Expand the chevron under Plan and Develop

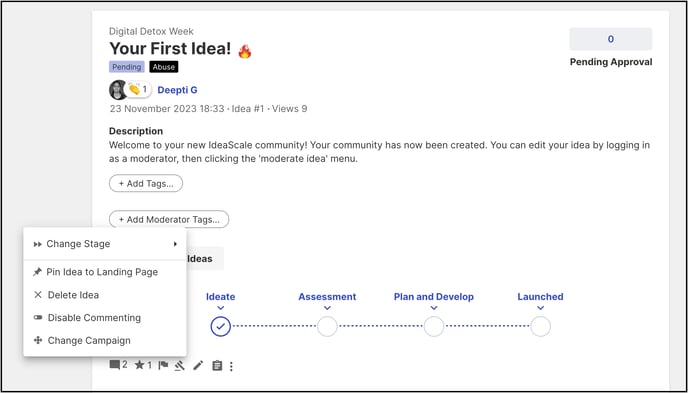coord(434,308)
